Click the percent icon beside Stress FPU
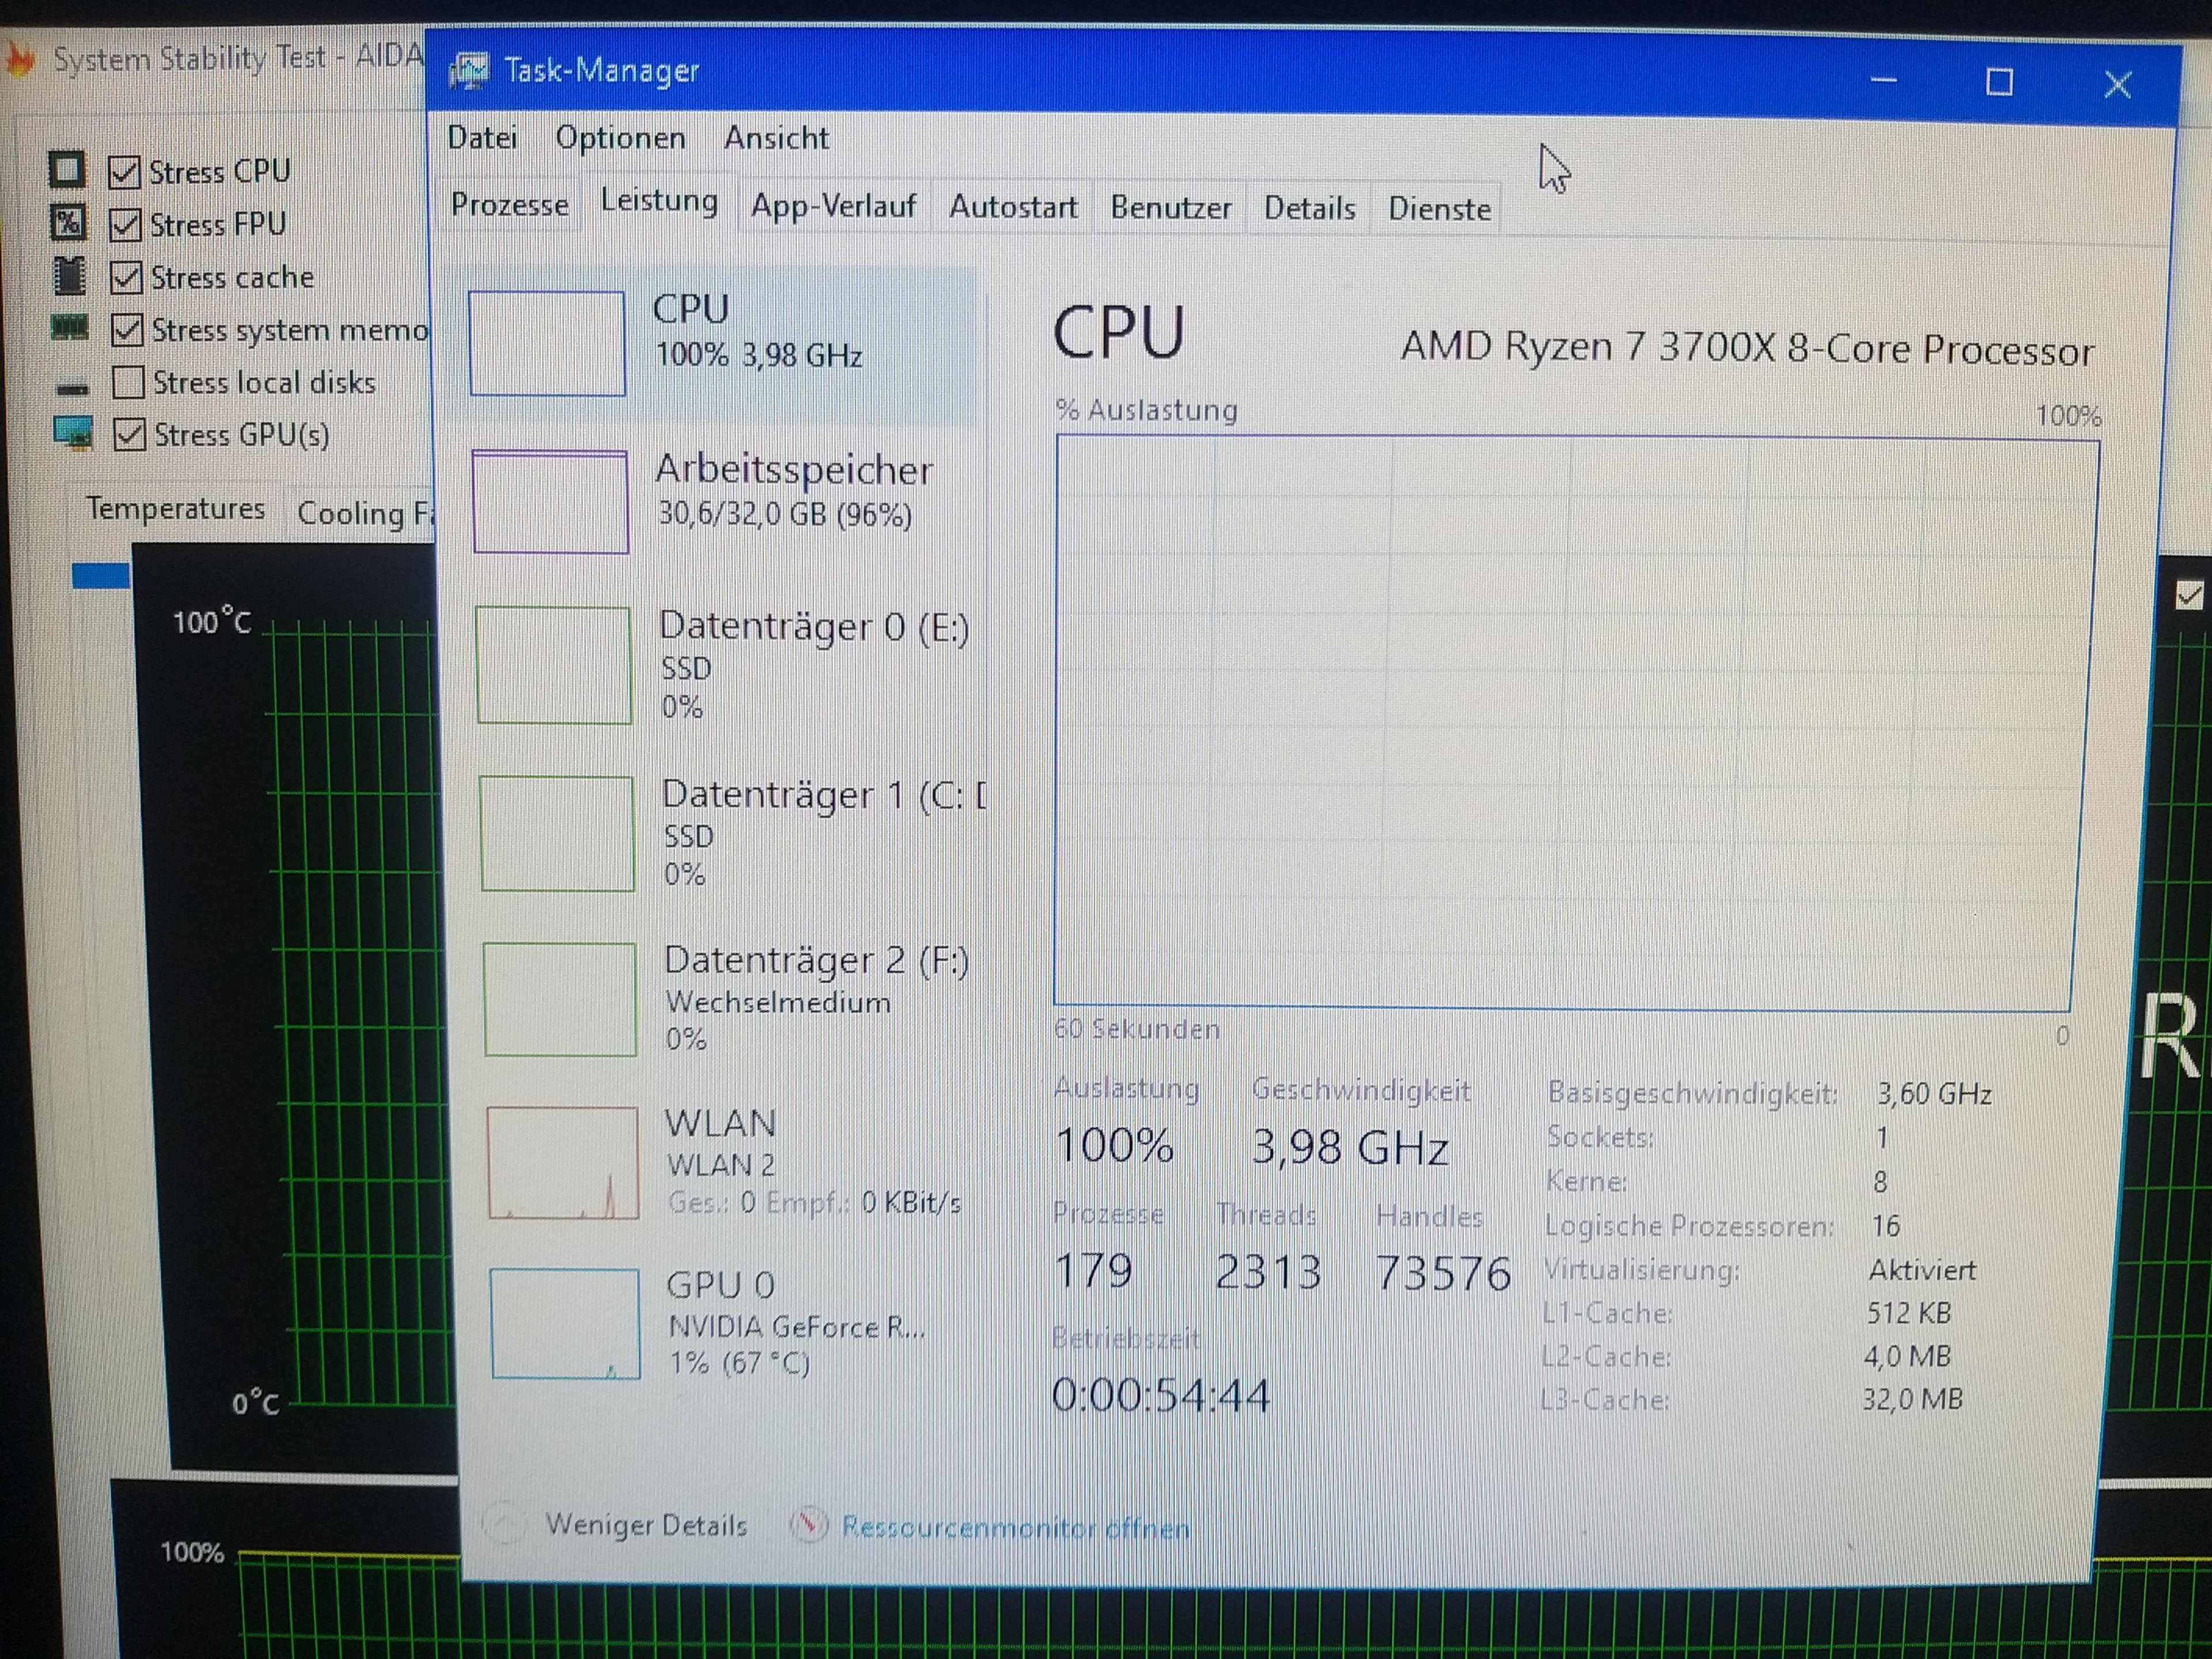The image size is (2212, 1659). point(68,222)
